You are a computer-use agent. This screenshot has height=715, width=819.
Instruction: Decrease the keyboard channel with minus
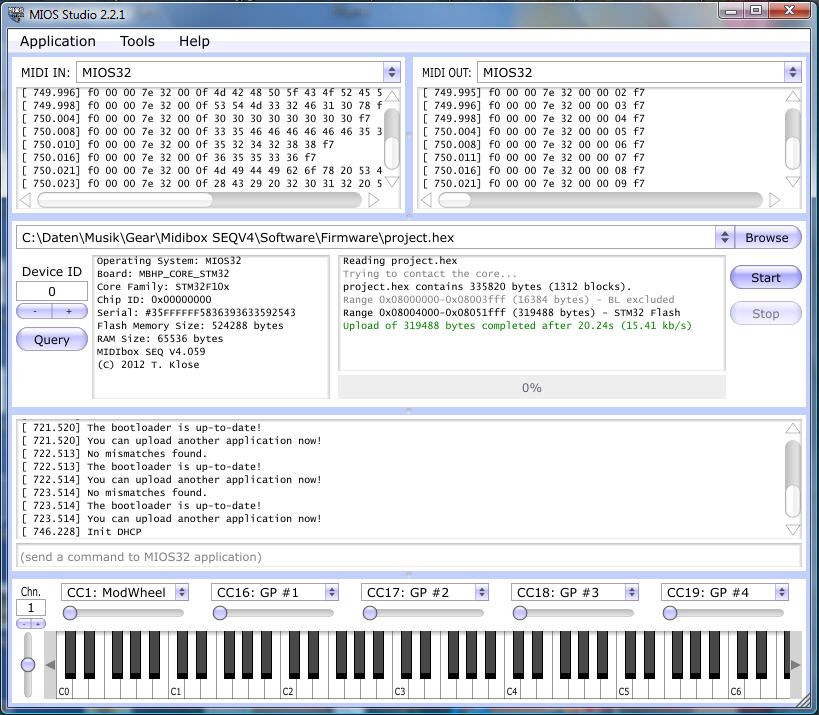point(24,624)
